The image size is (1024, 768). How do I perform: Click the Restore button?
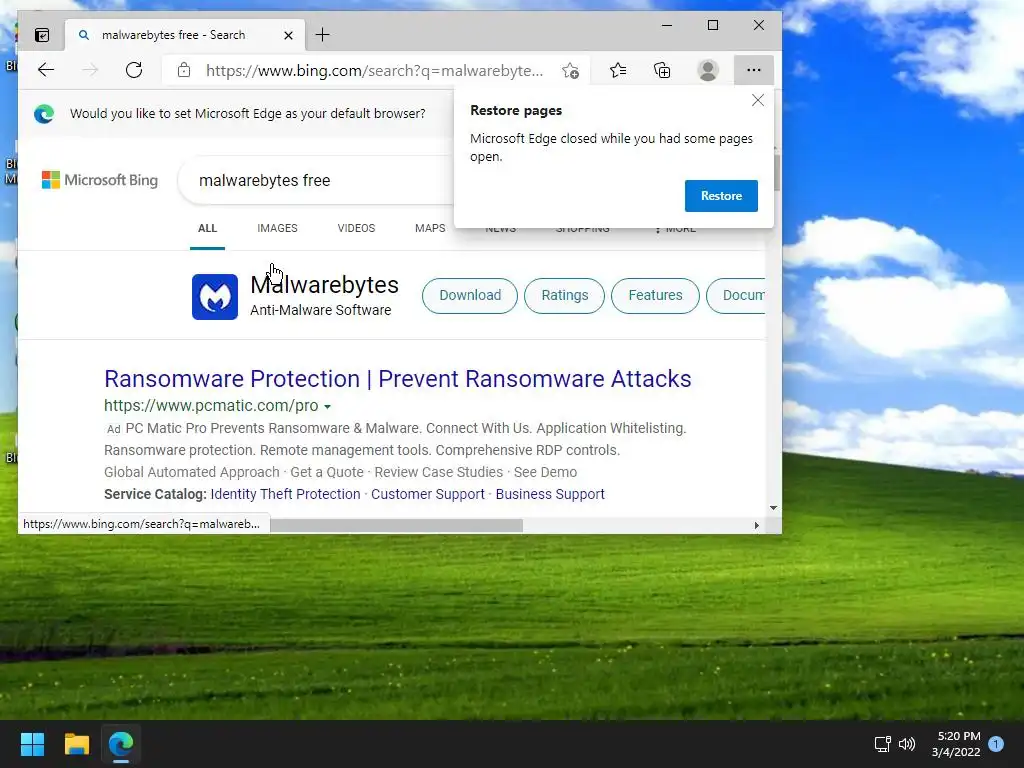pos(721,196)
